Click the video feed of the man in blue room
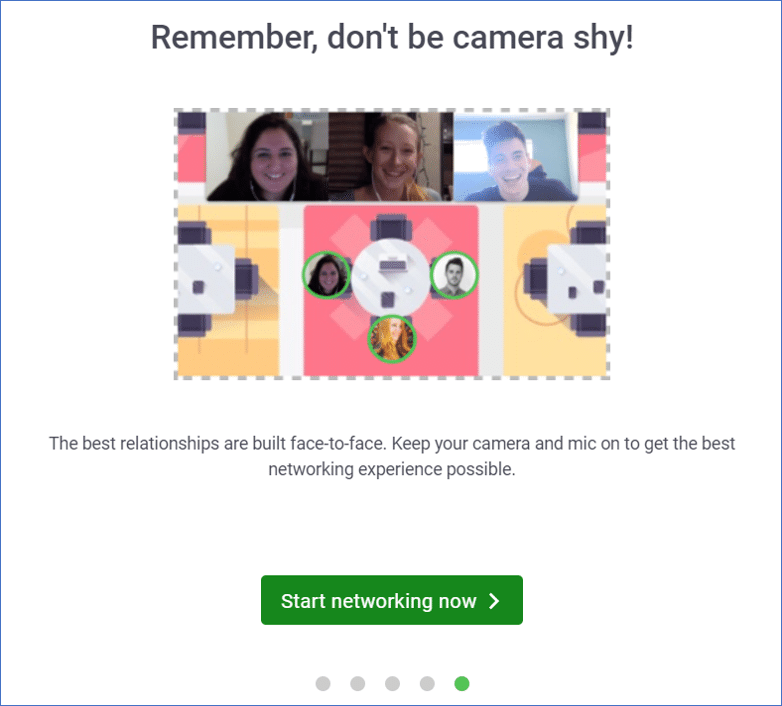The image size is (782, 706). pyautogui.click(x=516, y=157)
